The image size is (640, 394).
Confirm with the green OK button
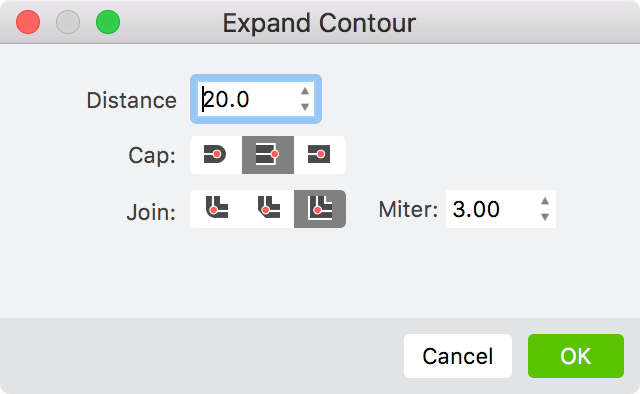(576, 356)
